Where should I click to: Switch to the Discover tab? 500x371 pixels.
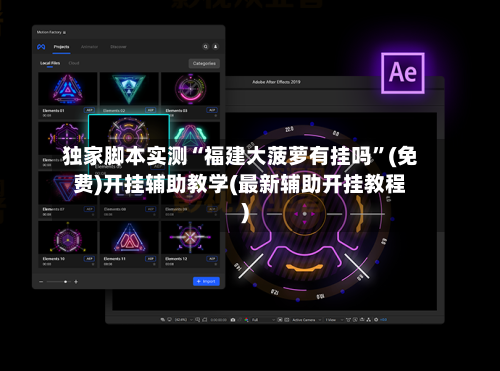[118, 47]
